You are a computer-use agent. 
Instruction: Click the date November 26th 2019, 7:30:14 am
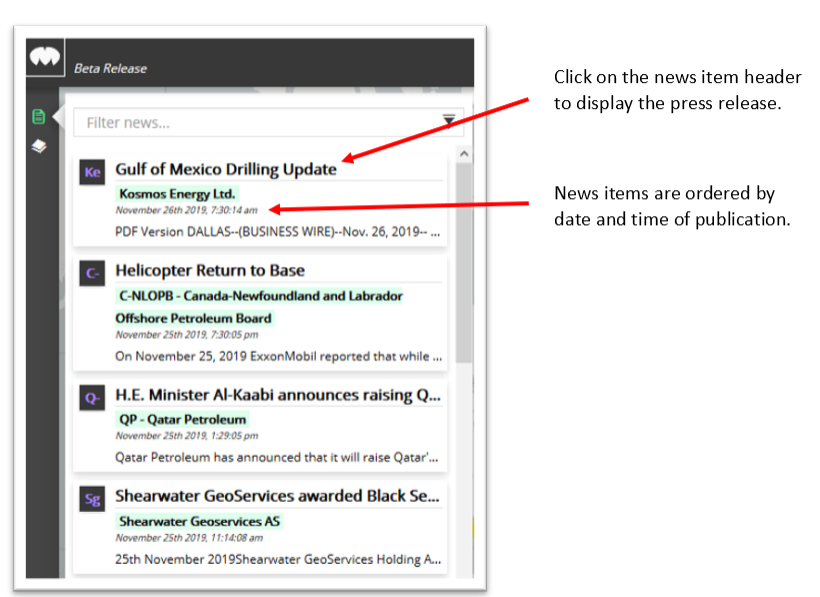[x=187, y=210]
